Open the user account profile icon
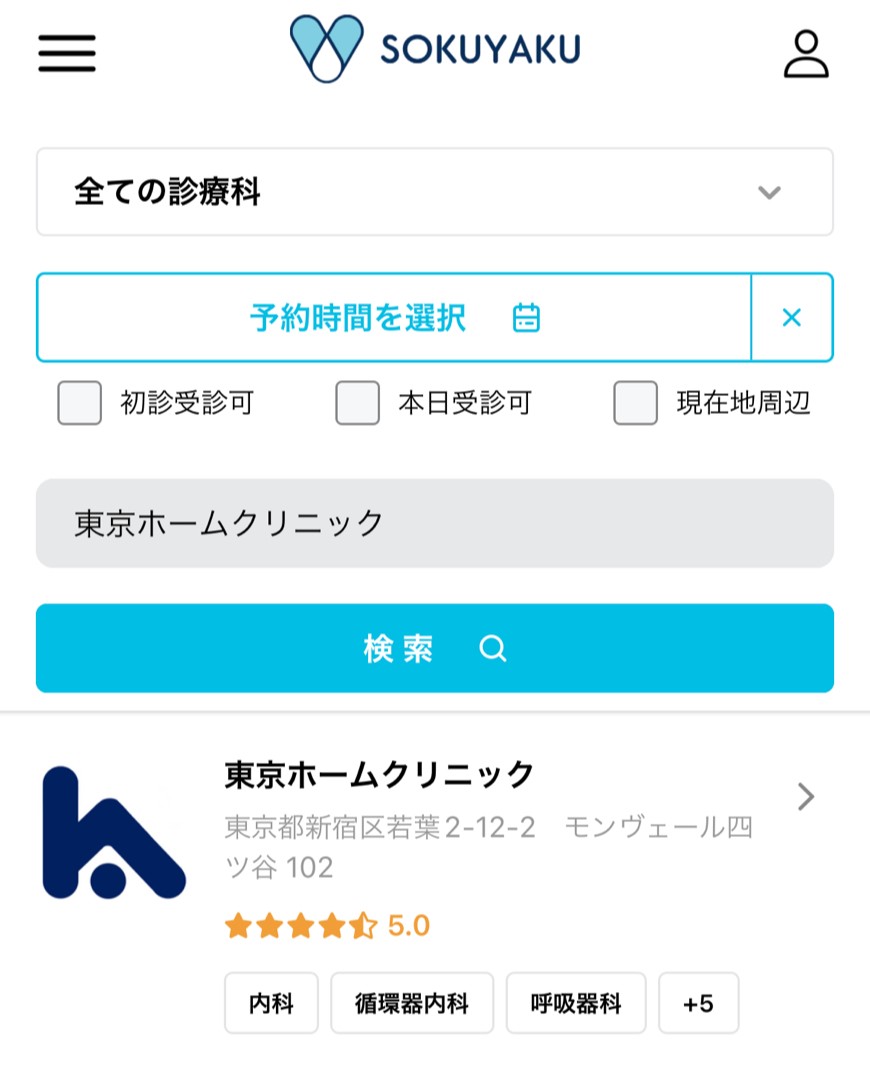The image size is (870, 1078). [806, 54]
